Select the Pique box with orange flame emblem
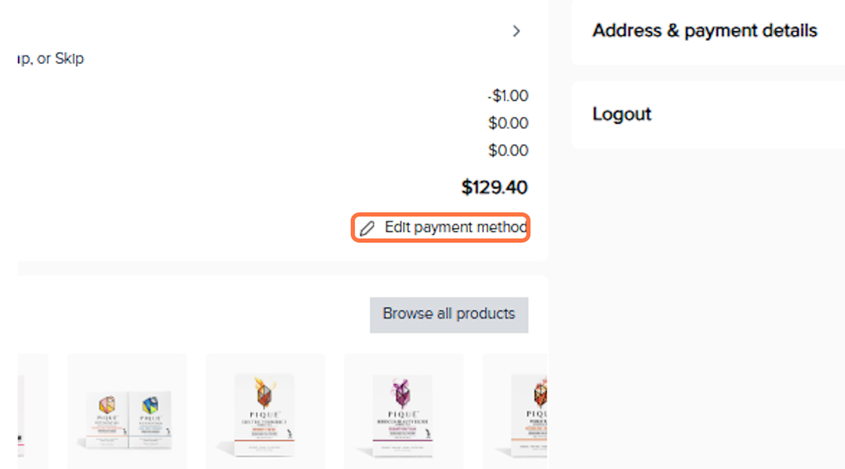Image resolution: width=845 pixels, height=469 pixels. click(x=265, y=411)
